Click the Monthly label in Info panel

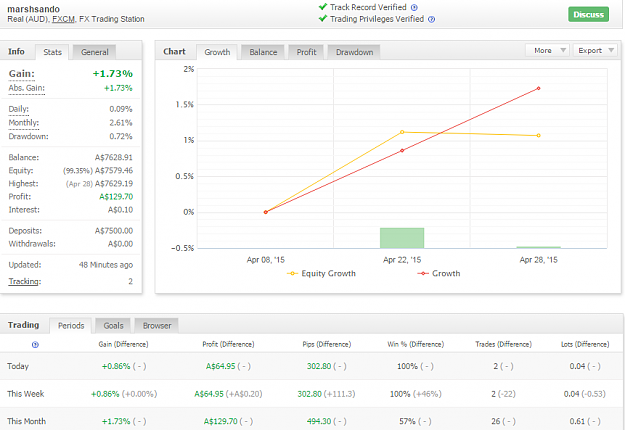(x=24, y=123)
